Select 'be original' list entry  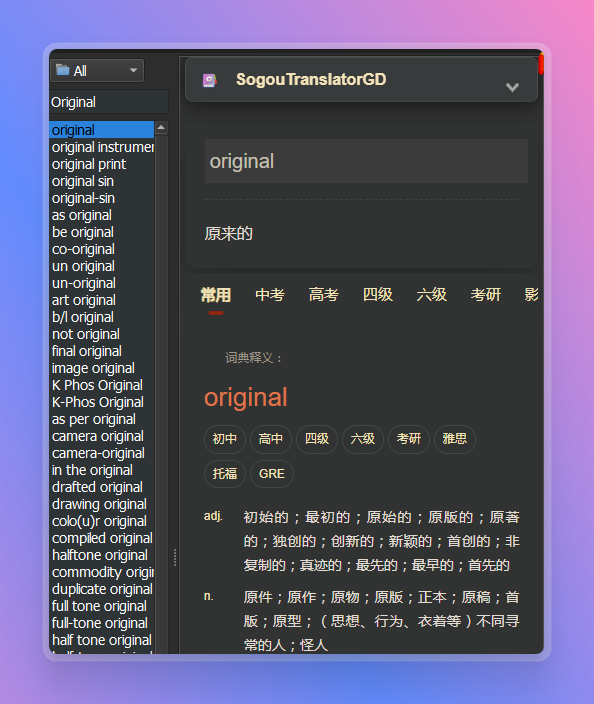coord(101,232)
